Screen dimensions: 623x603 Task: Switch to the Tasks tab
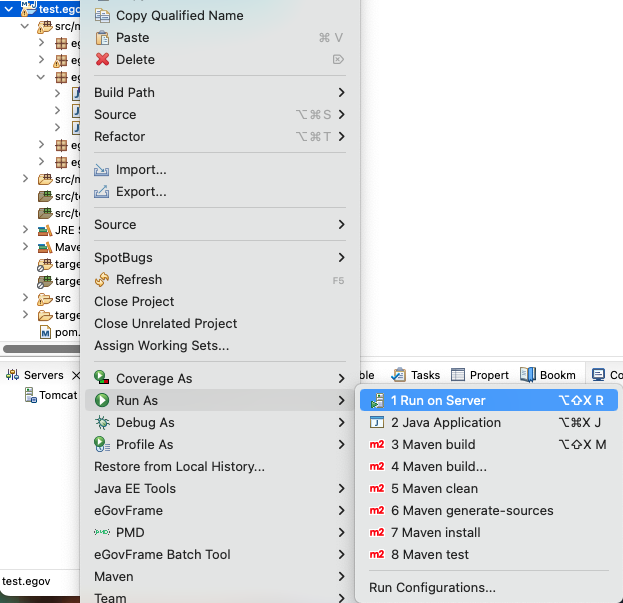415,375
